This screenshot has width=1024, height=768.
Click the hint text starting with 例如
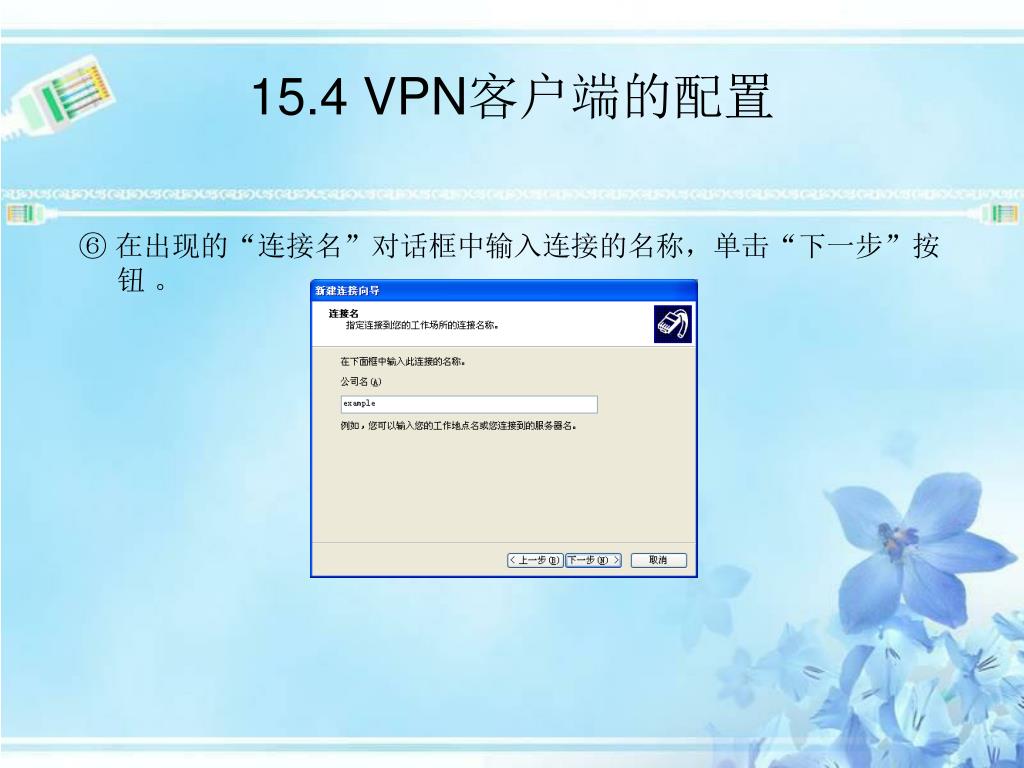click(x=458, y=426)
